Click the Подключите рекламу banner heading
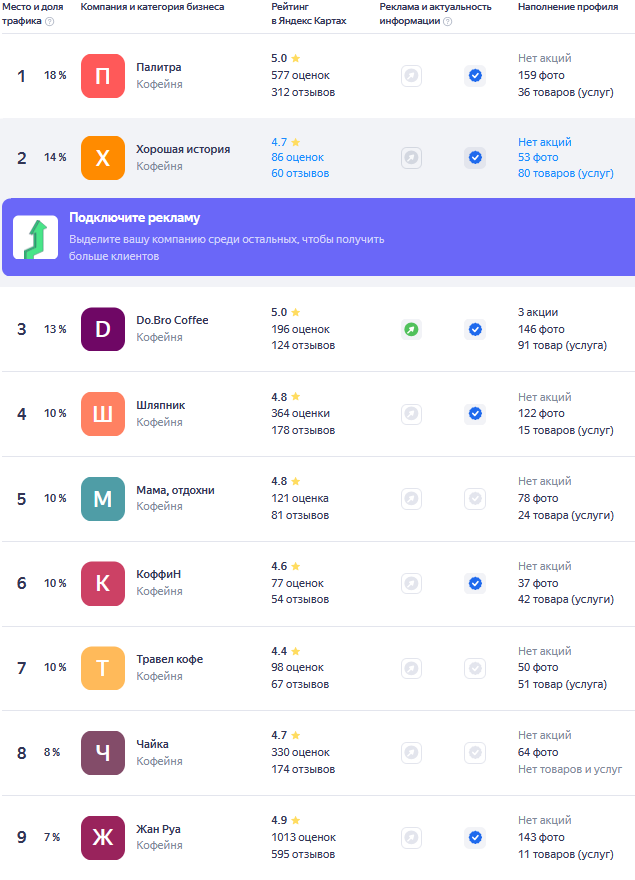Viewport: 635px width, 880px height. coord(135,218)
